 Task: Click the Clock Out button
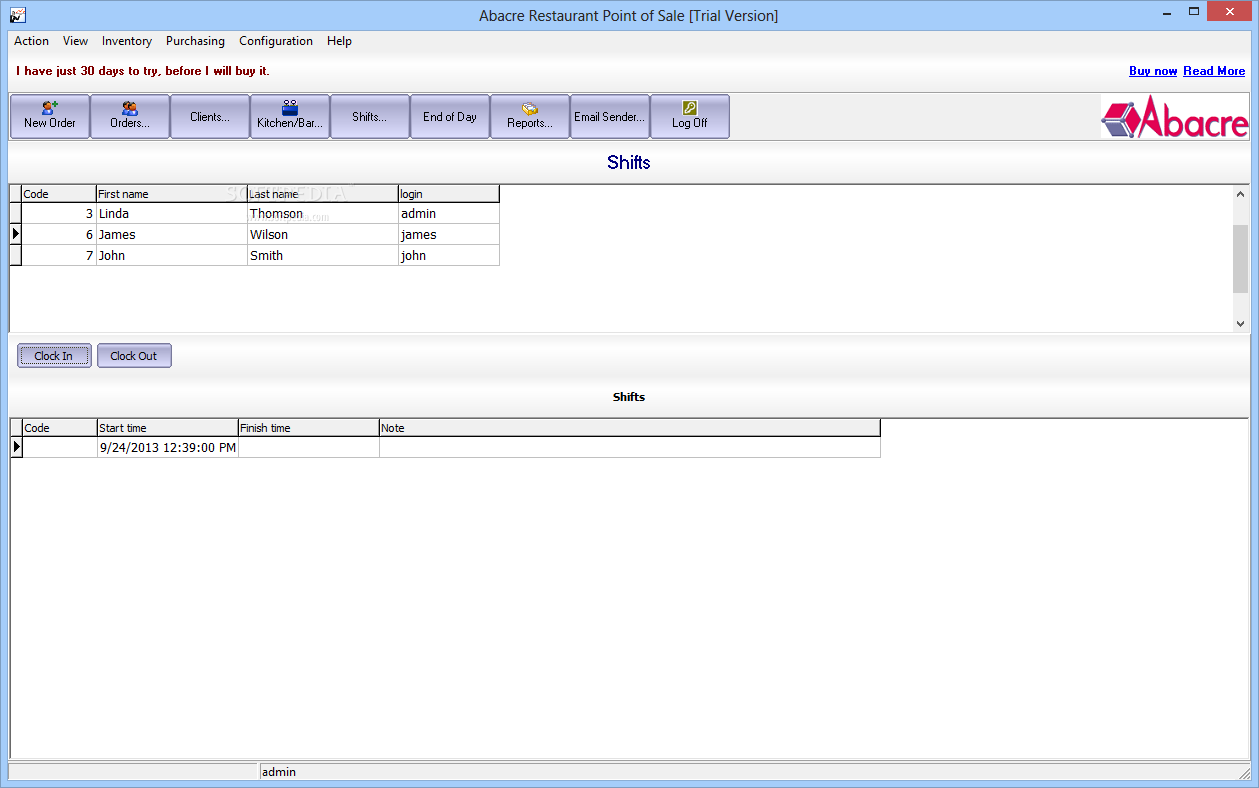134,356
